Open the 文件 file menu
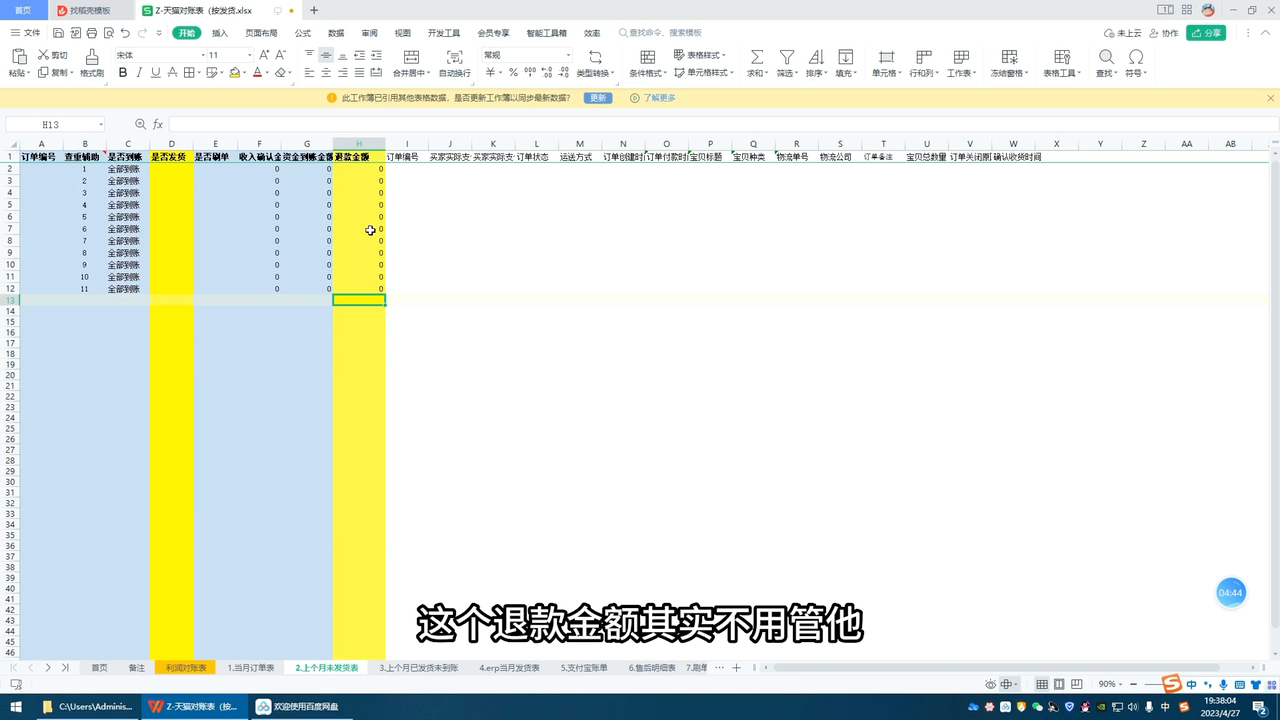 [26, 33]
